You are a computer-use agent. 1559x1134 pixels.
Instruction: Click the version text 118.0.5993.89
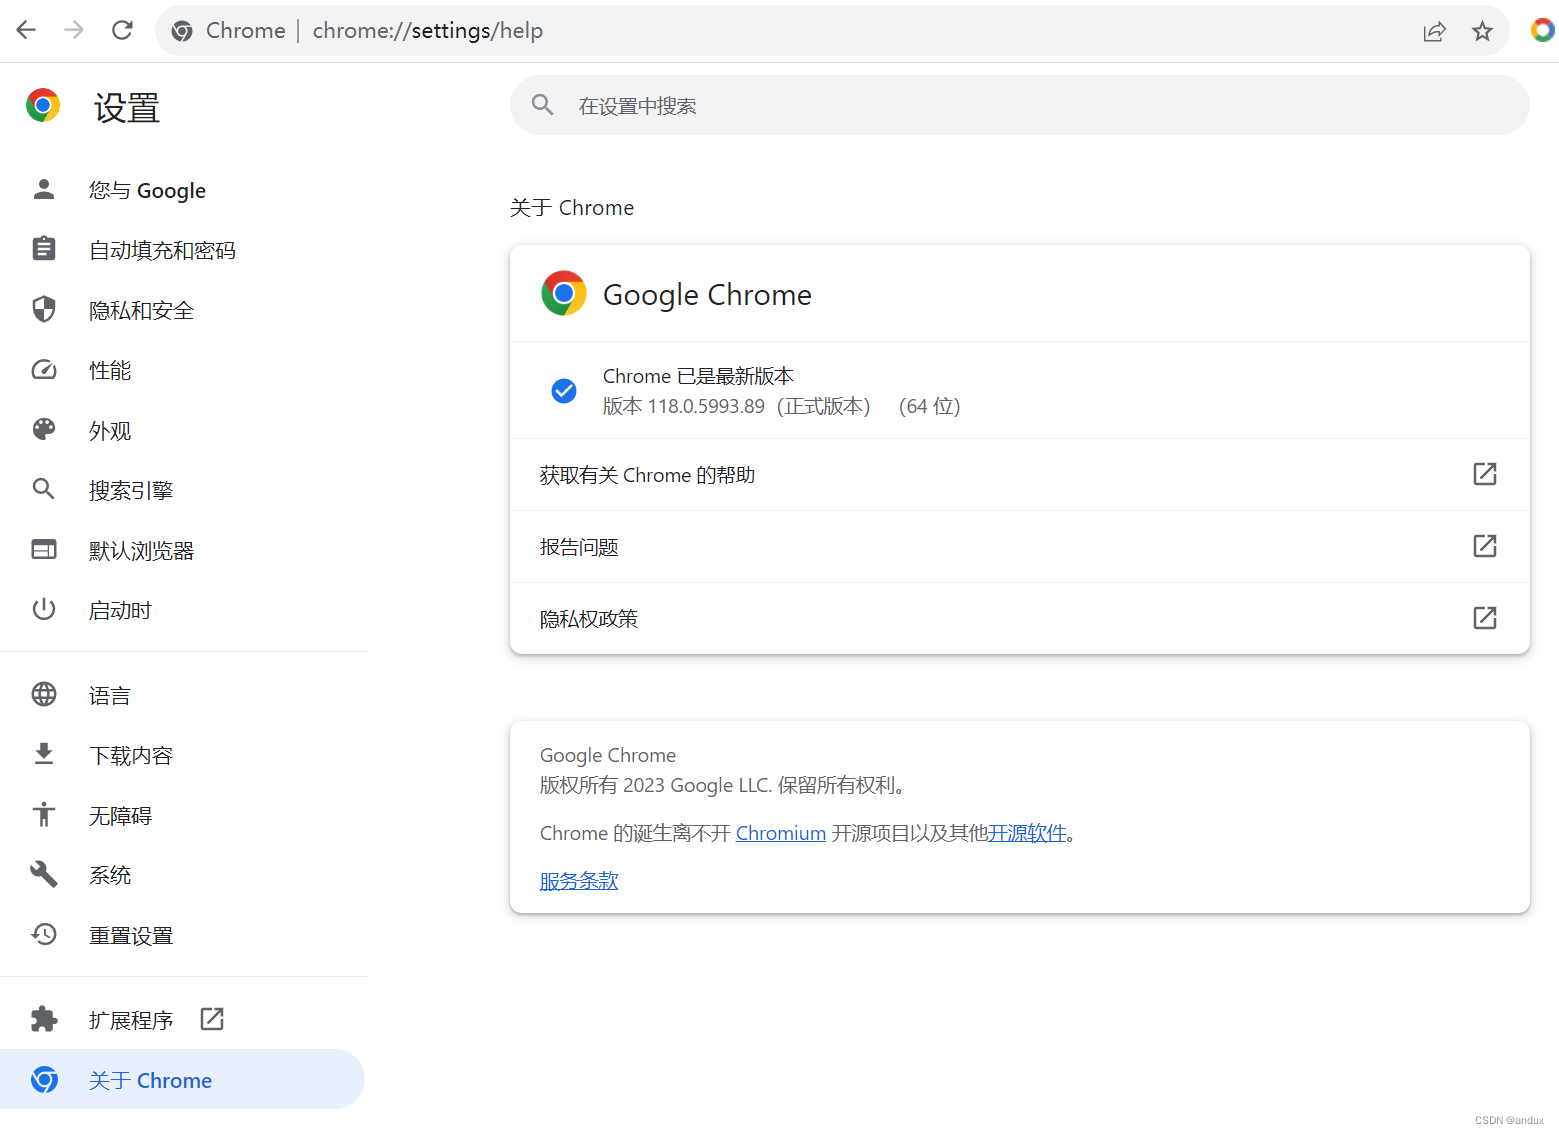[706, 406]
